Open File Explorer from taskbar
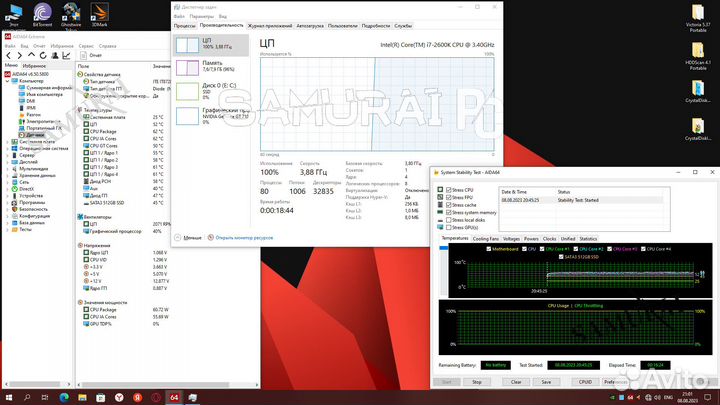Image resolution: width=720 pixels, height=405 pixels. click(x=82, y=397)
